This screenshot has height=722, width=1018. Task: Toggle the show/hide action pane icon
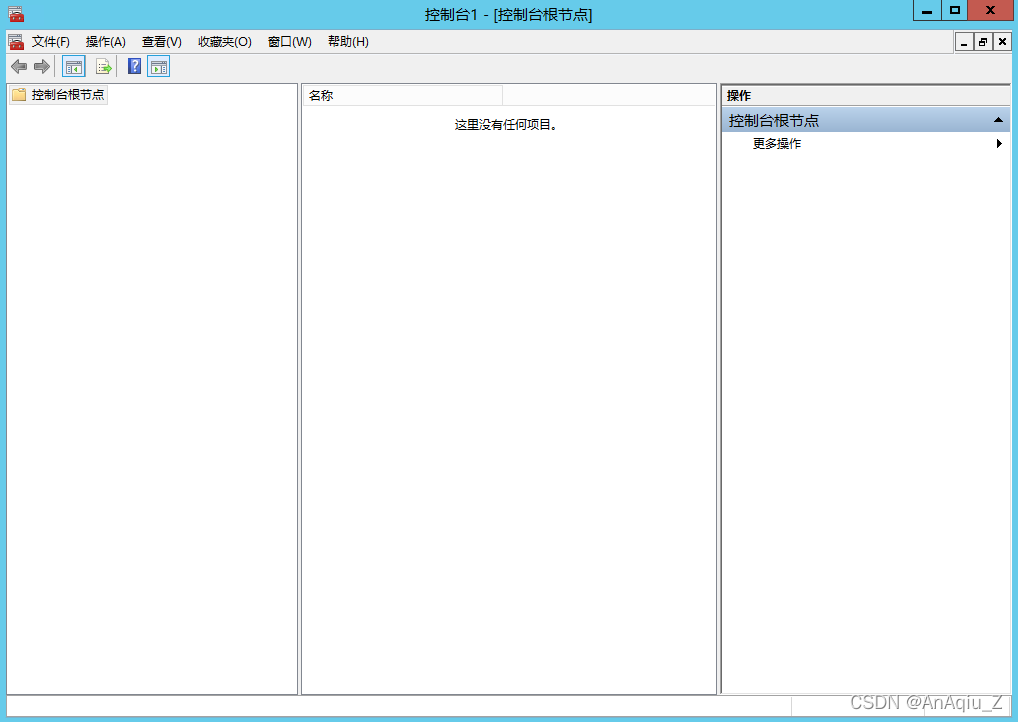click(159, 66)
